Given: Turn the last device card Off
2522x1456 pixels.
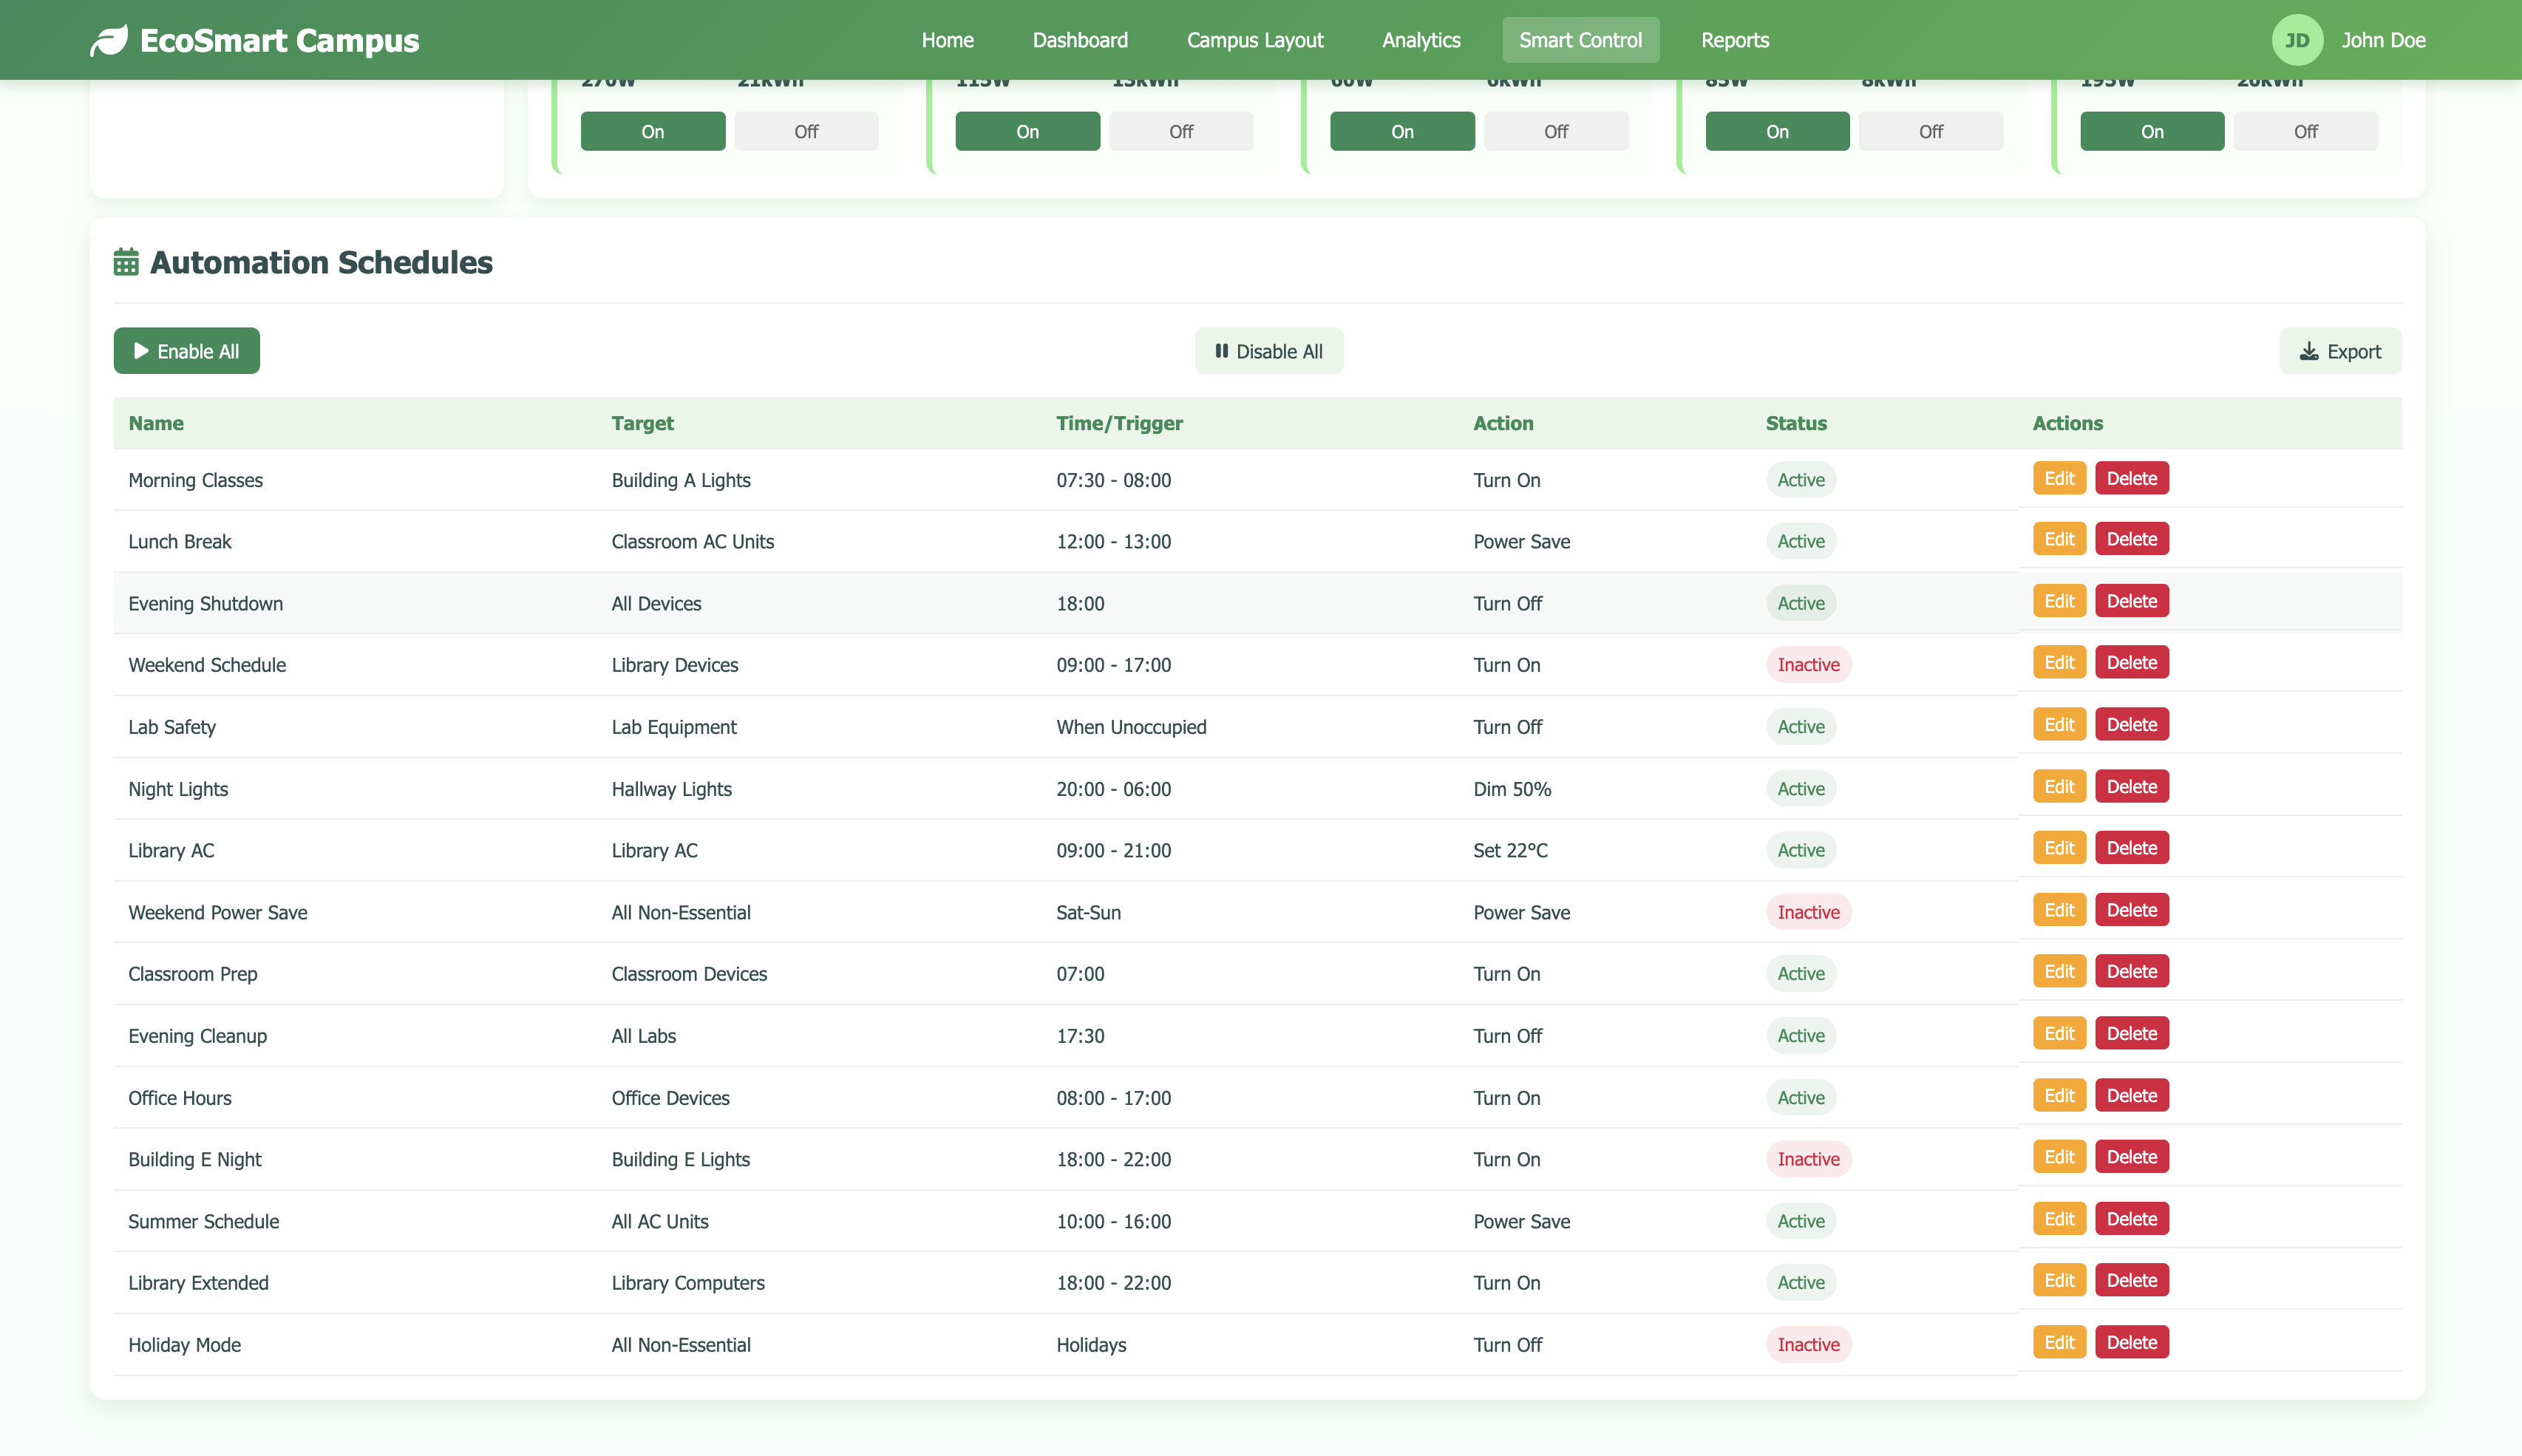Looking at the screenshot, I should (x=2305, y=131).
